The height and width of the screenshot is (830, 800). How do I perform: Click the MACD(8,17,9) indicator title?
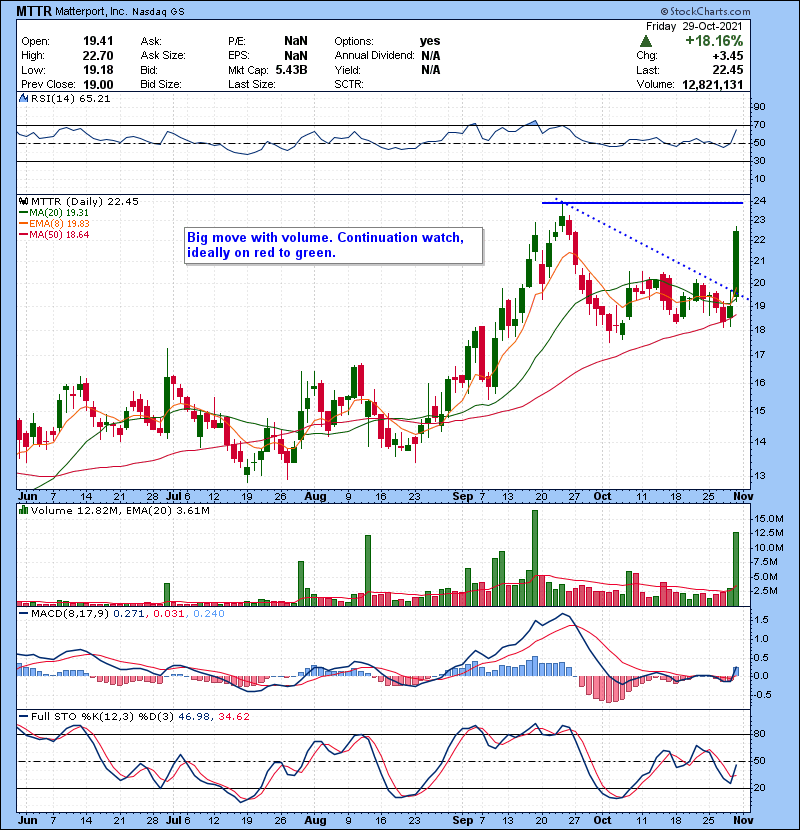70,614
